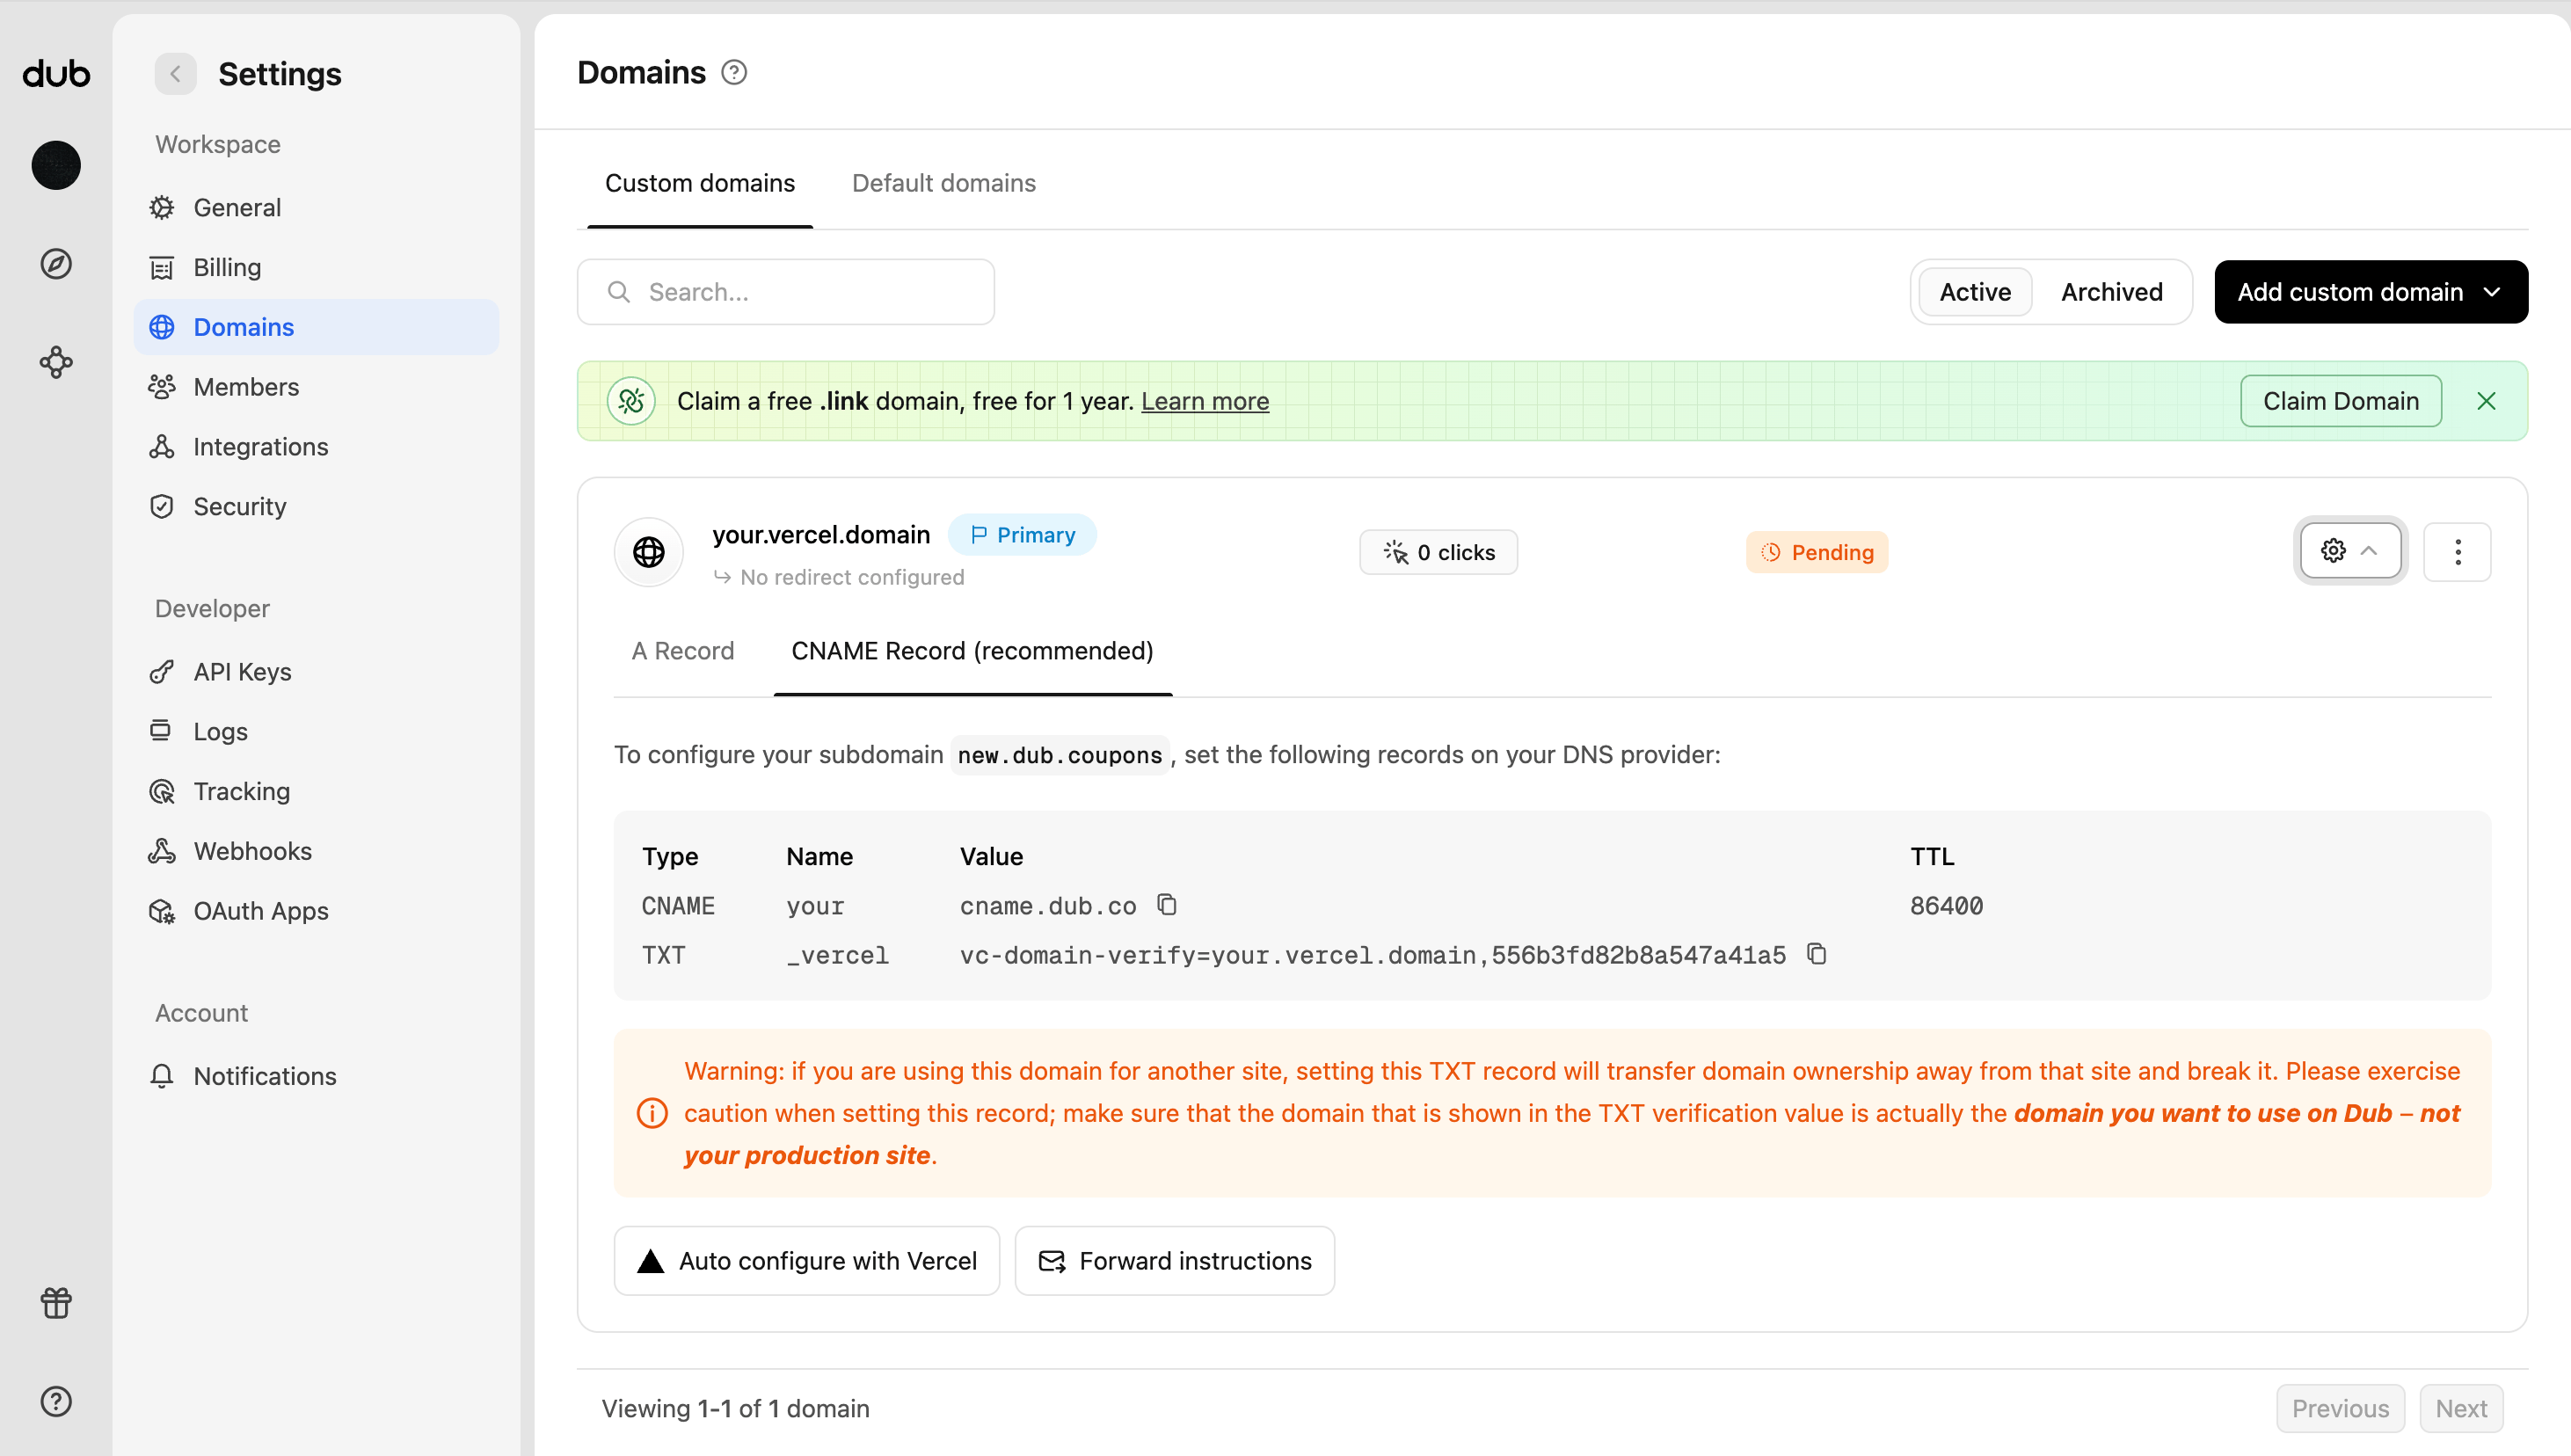
Task: Click the Next page button
Action: 2461,1408
